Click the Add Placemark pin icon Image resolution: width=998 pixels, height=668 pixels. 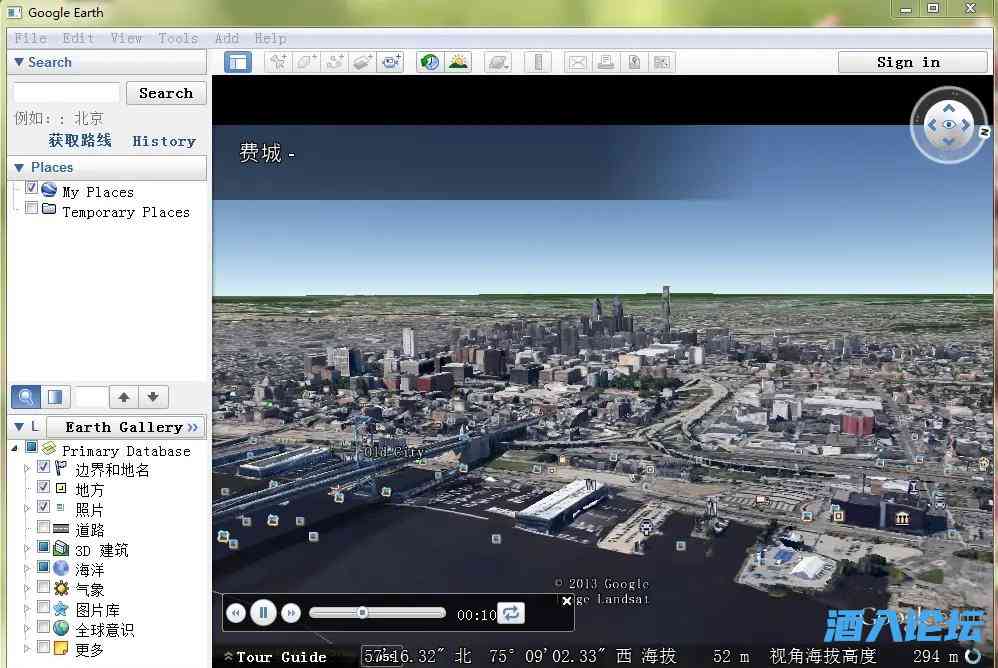(x=278, y=62)
